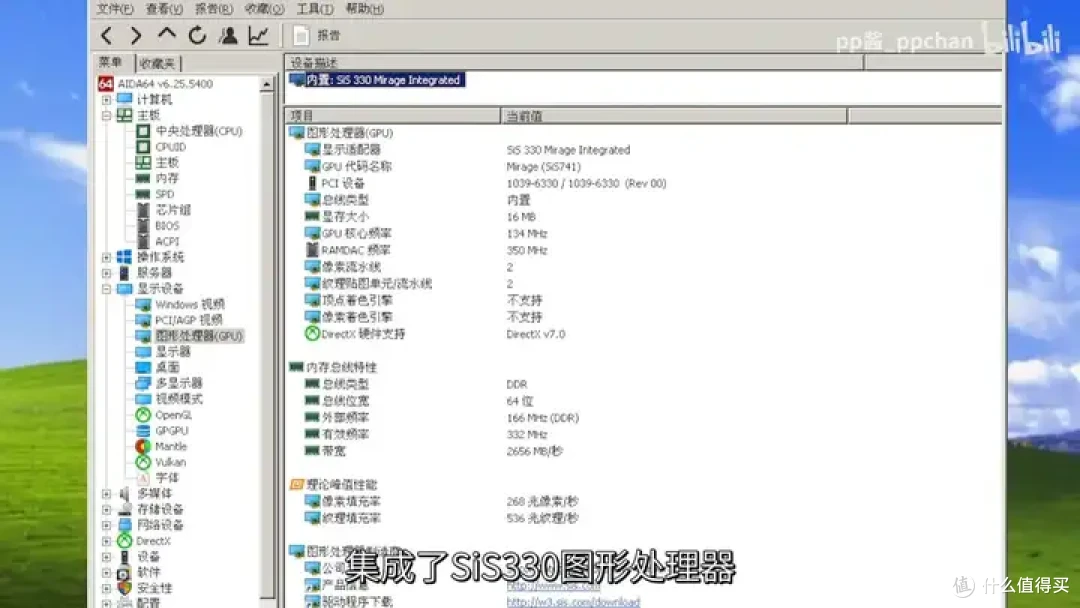Open the graph chart toolbar icon
Image resolution: width=1080 pixels, height=608 pixels.
[x=258, y=35]
